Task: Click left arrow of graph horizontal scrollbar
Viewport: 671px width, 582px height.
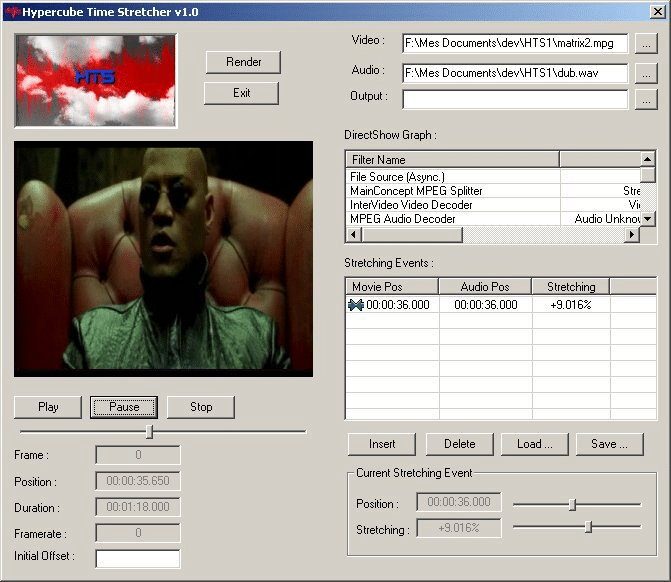Action: (x=353, y=235)
